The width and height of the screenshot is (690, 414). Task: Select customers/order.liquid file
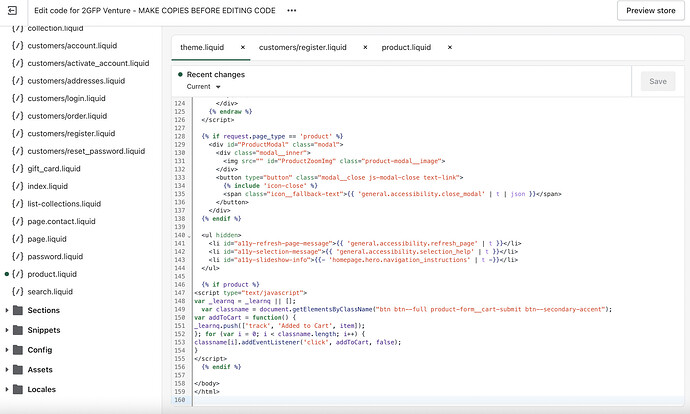(x=68, y=115)
